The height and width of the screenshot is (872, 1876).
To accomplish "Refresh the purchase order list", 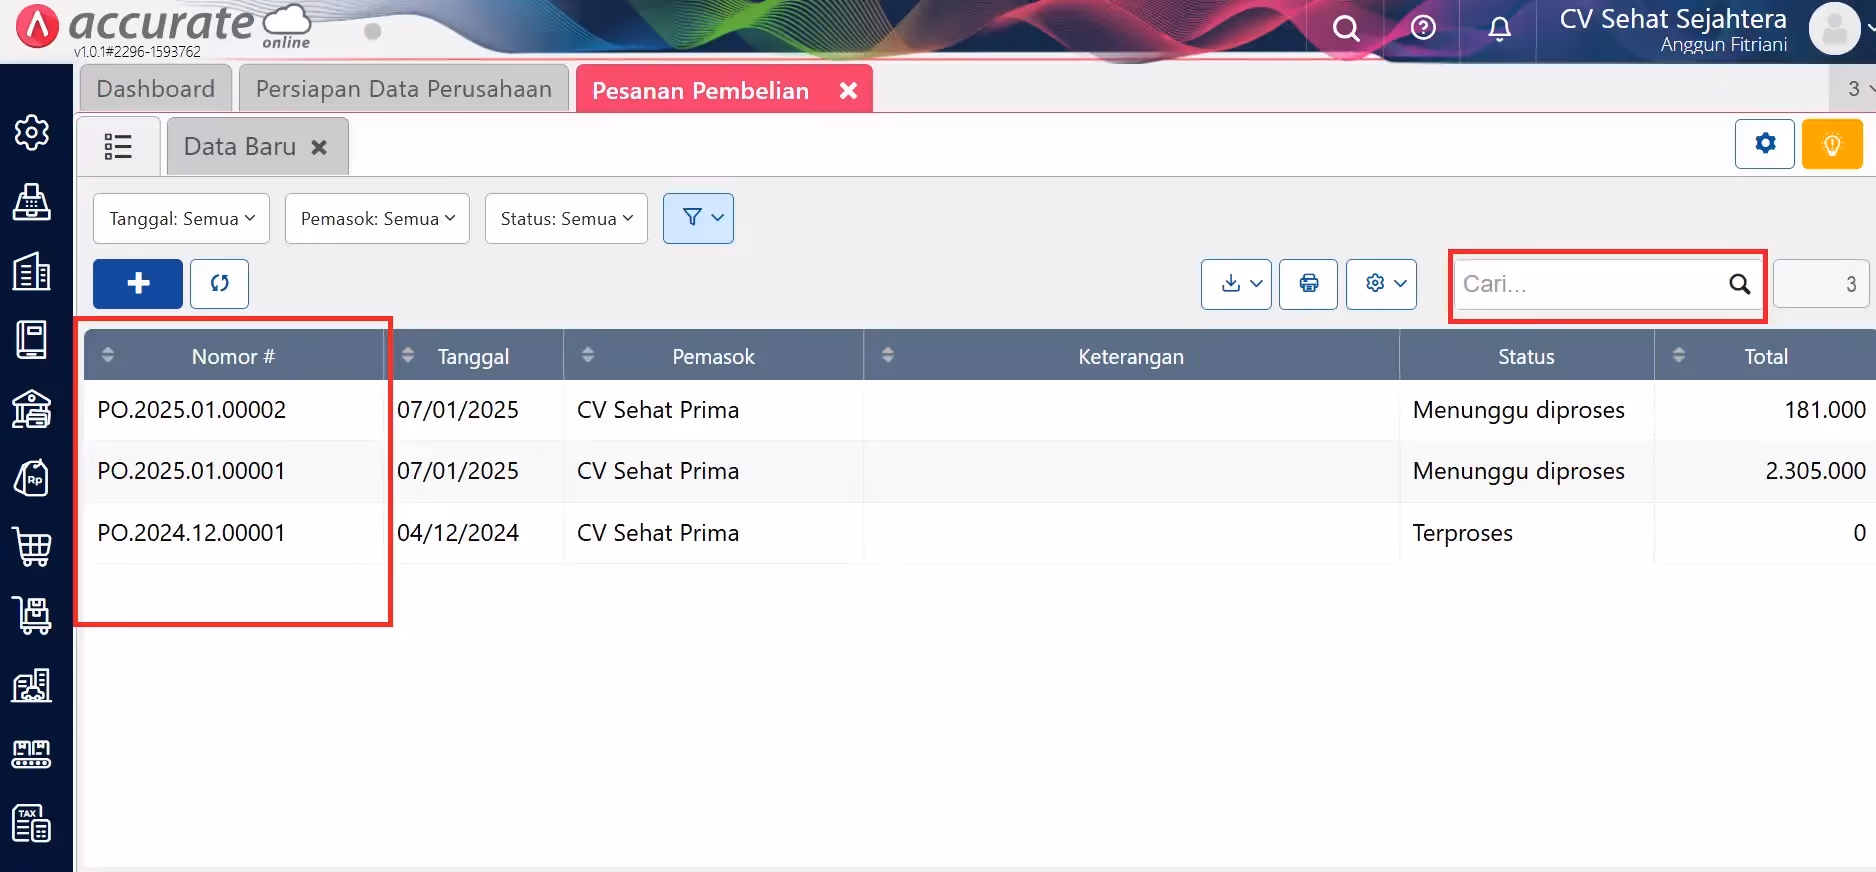I will point(220,284).
